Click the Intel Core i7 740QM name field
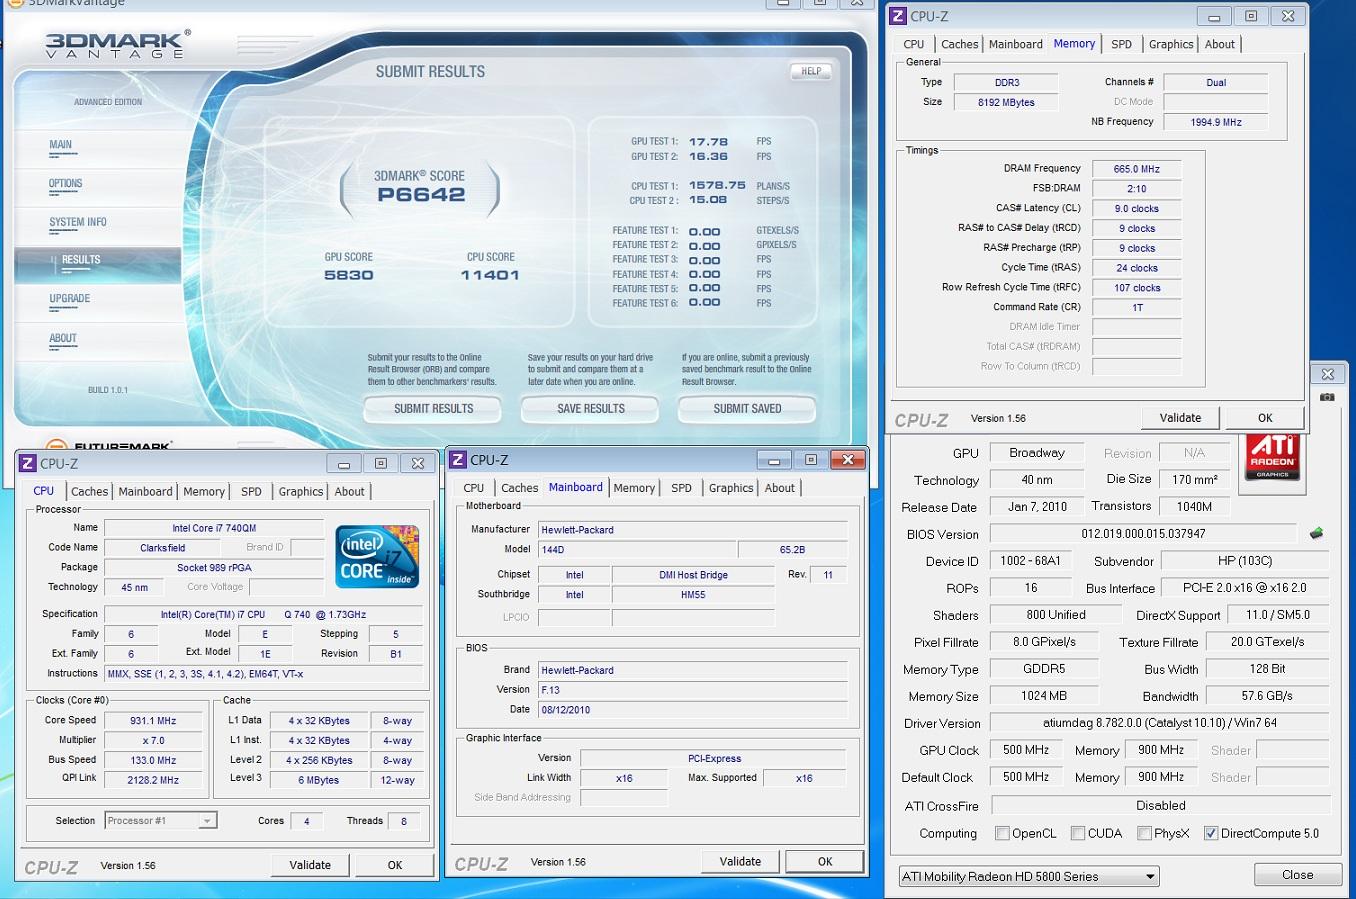 (x=214, y=528)
